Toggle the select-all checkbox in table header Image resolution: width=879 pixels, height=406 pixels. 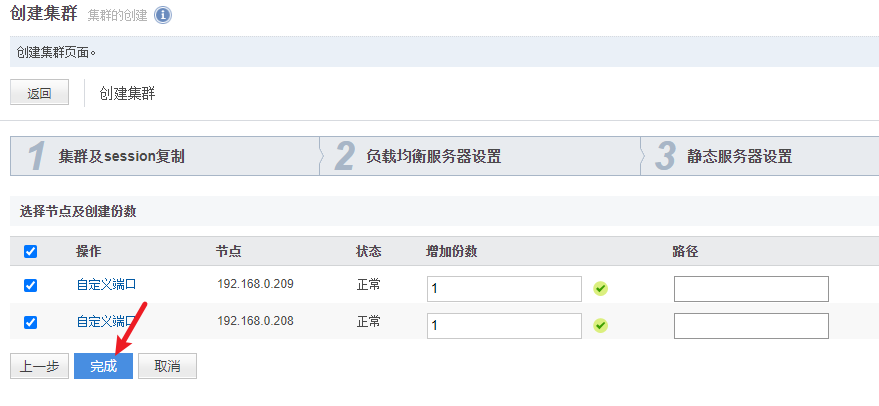[x=30, y=251]
